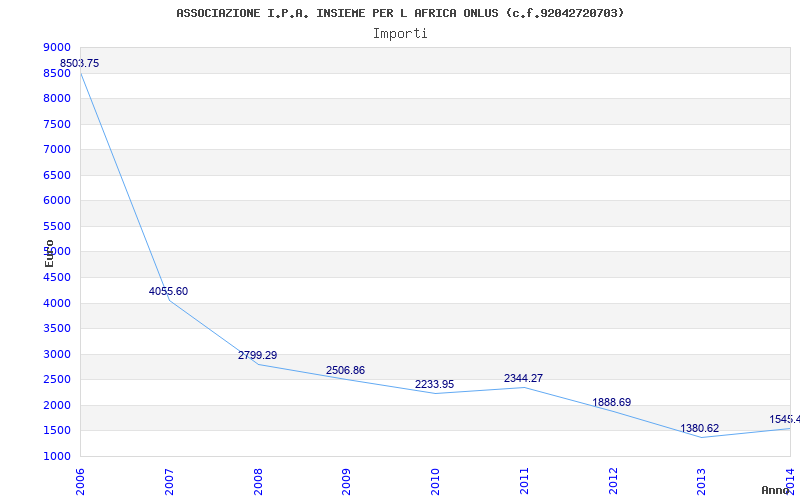800x500 pixels.
Task: Click the y-axis value 4000
Action: (x=57, y=304)
